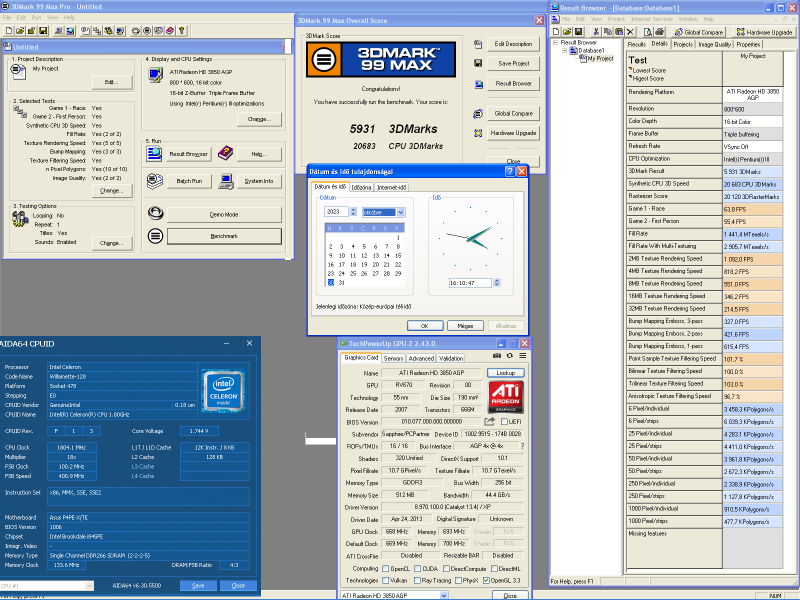Toggle the DirectCompute checkbox in GPU-Z
This screenshot has height=600, width=800.
point(446,569)
